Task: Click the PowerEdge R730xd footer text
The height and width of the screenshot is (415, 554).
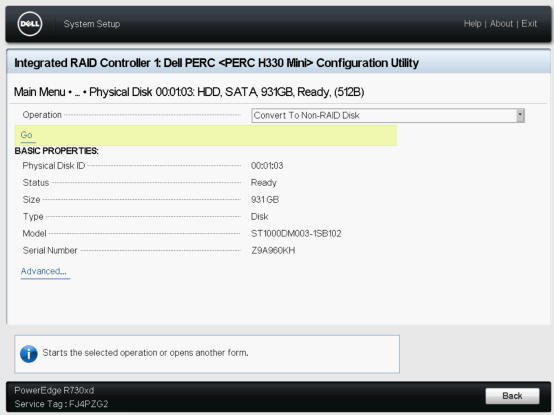Action: (54, 391)
